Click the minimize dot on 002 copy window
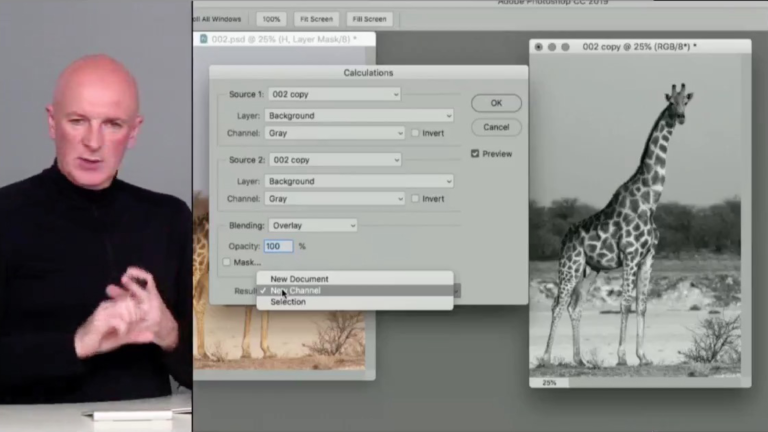 click(x=552, y=46)
